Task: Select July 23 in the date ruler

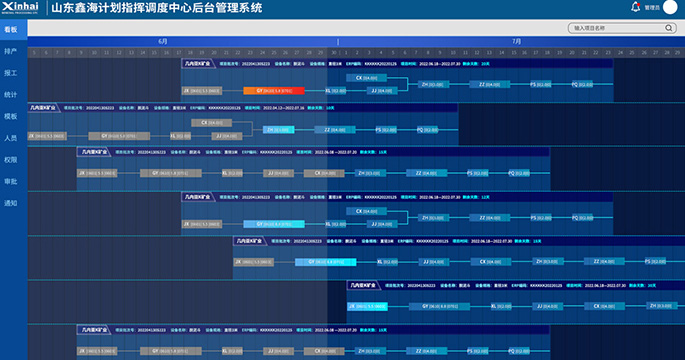Action: tap(608, 52)
